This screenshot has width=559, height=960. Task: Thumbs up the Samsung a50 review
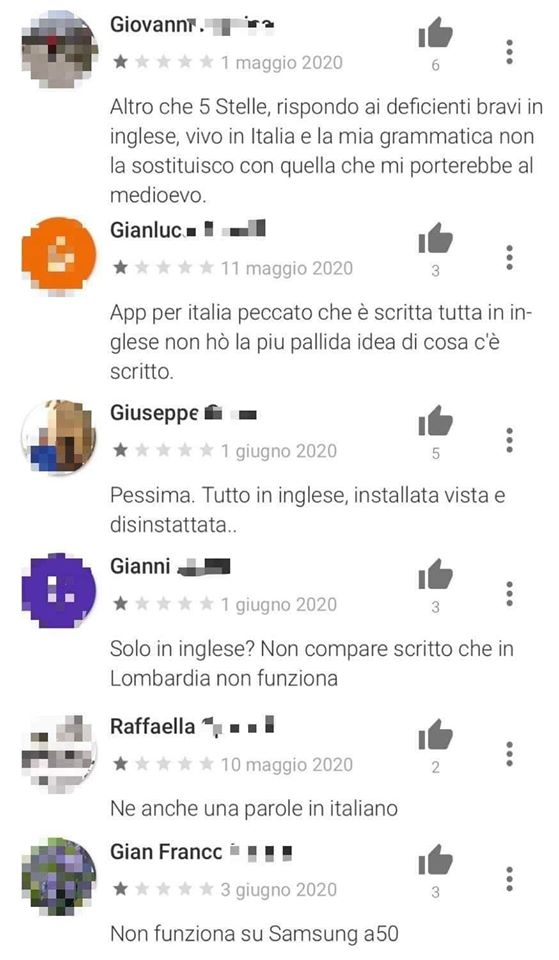tap(435, 859)
